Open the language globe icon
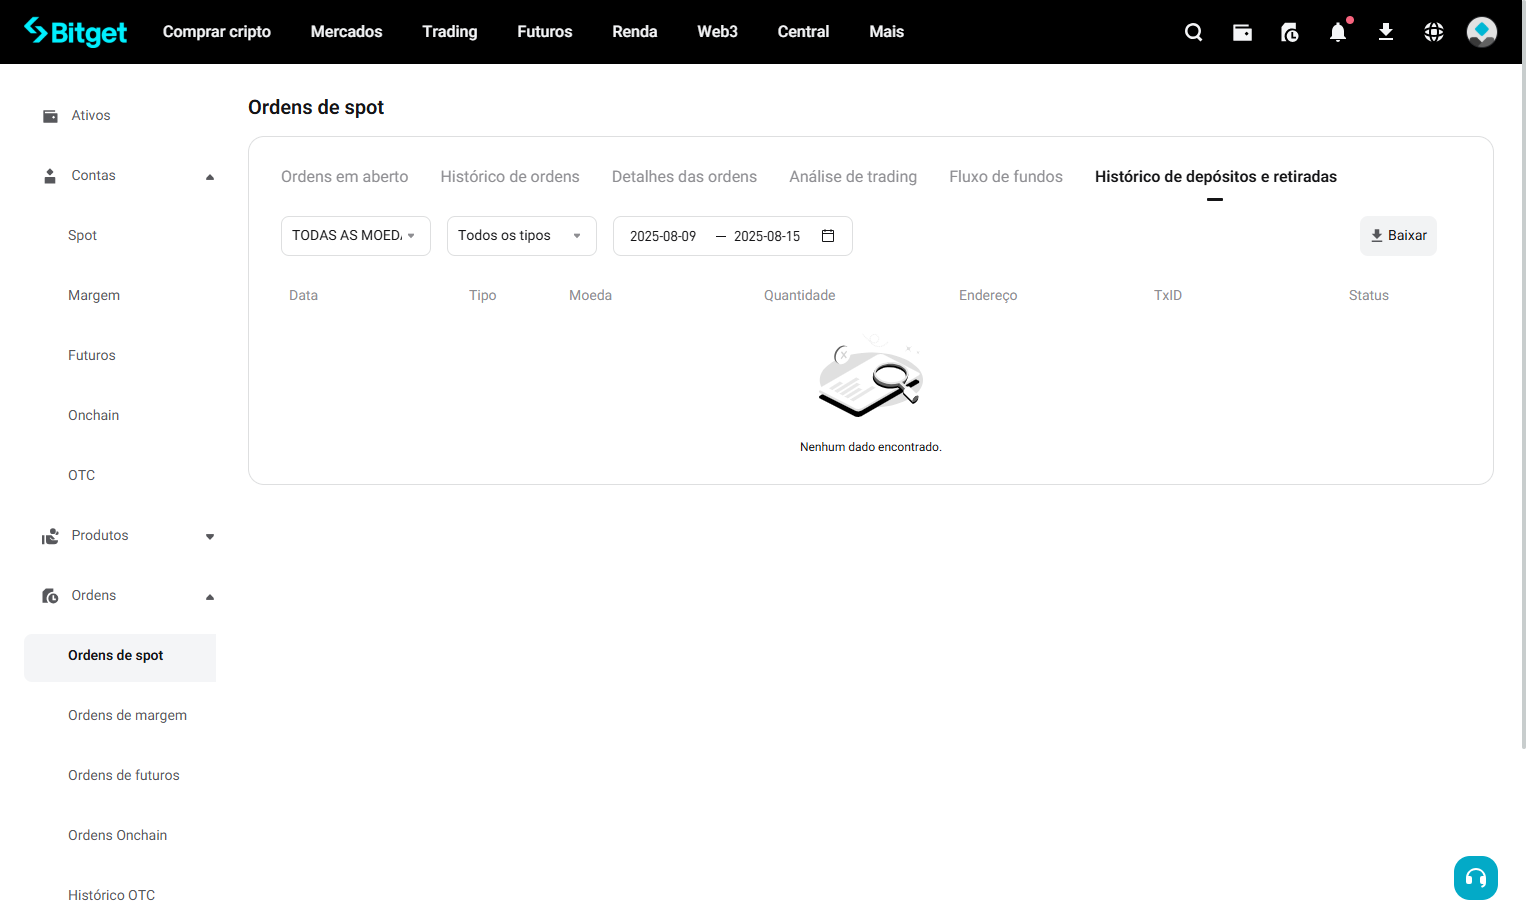 (1434, 32)
